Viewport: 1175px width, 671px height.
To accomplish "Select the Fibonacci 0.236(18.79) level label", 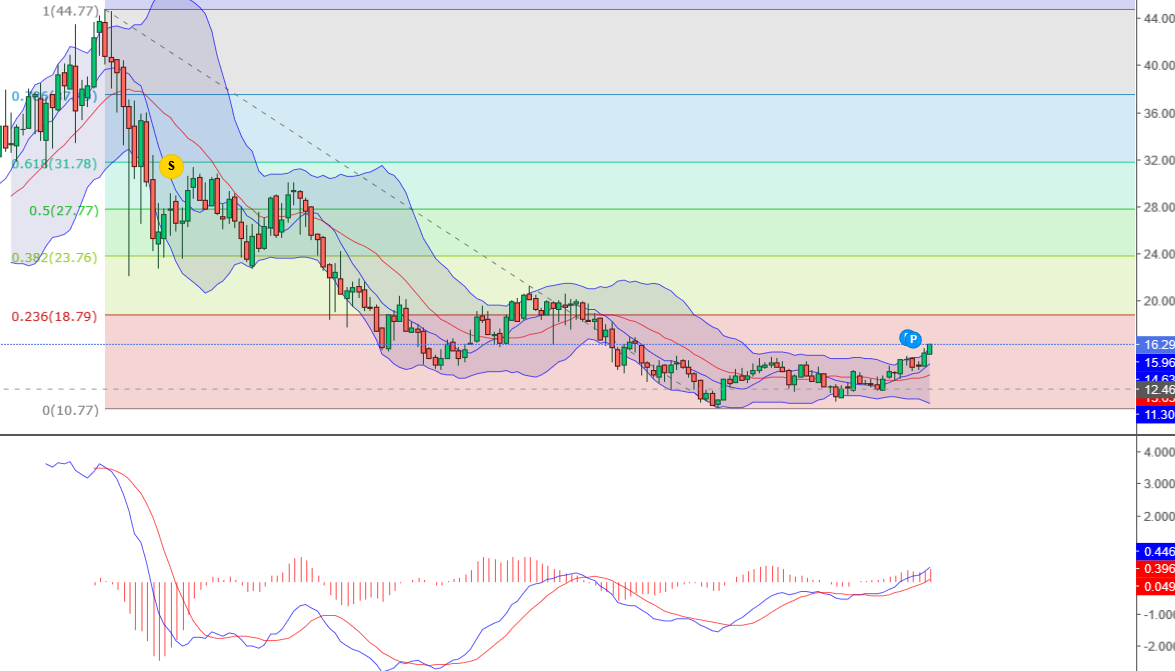I will click(x=54, y=316).
